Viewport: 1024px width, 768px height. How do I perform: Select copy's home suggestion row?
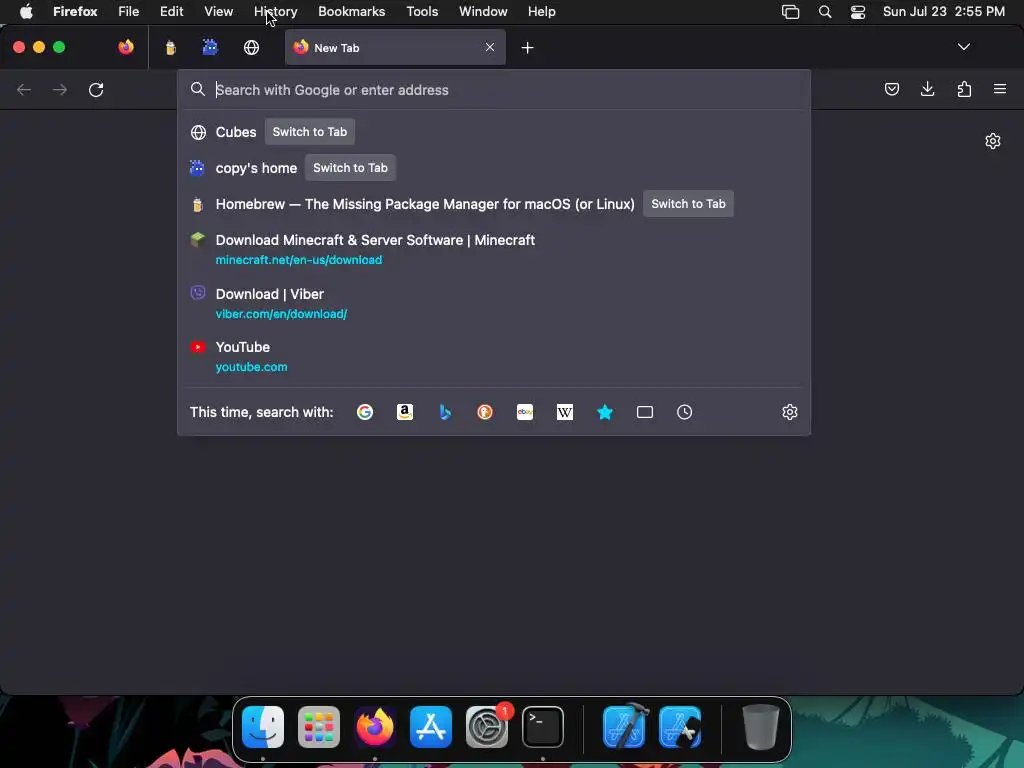click(494, 168)
